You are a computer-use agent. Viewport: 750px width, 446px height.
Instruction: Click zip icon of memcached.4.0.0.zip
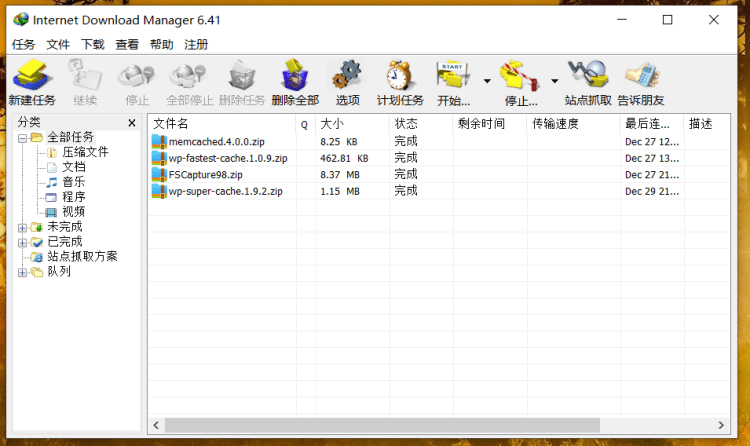(159, 142)
